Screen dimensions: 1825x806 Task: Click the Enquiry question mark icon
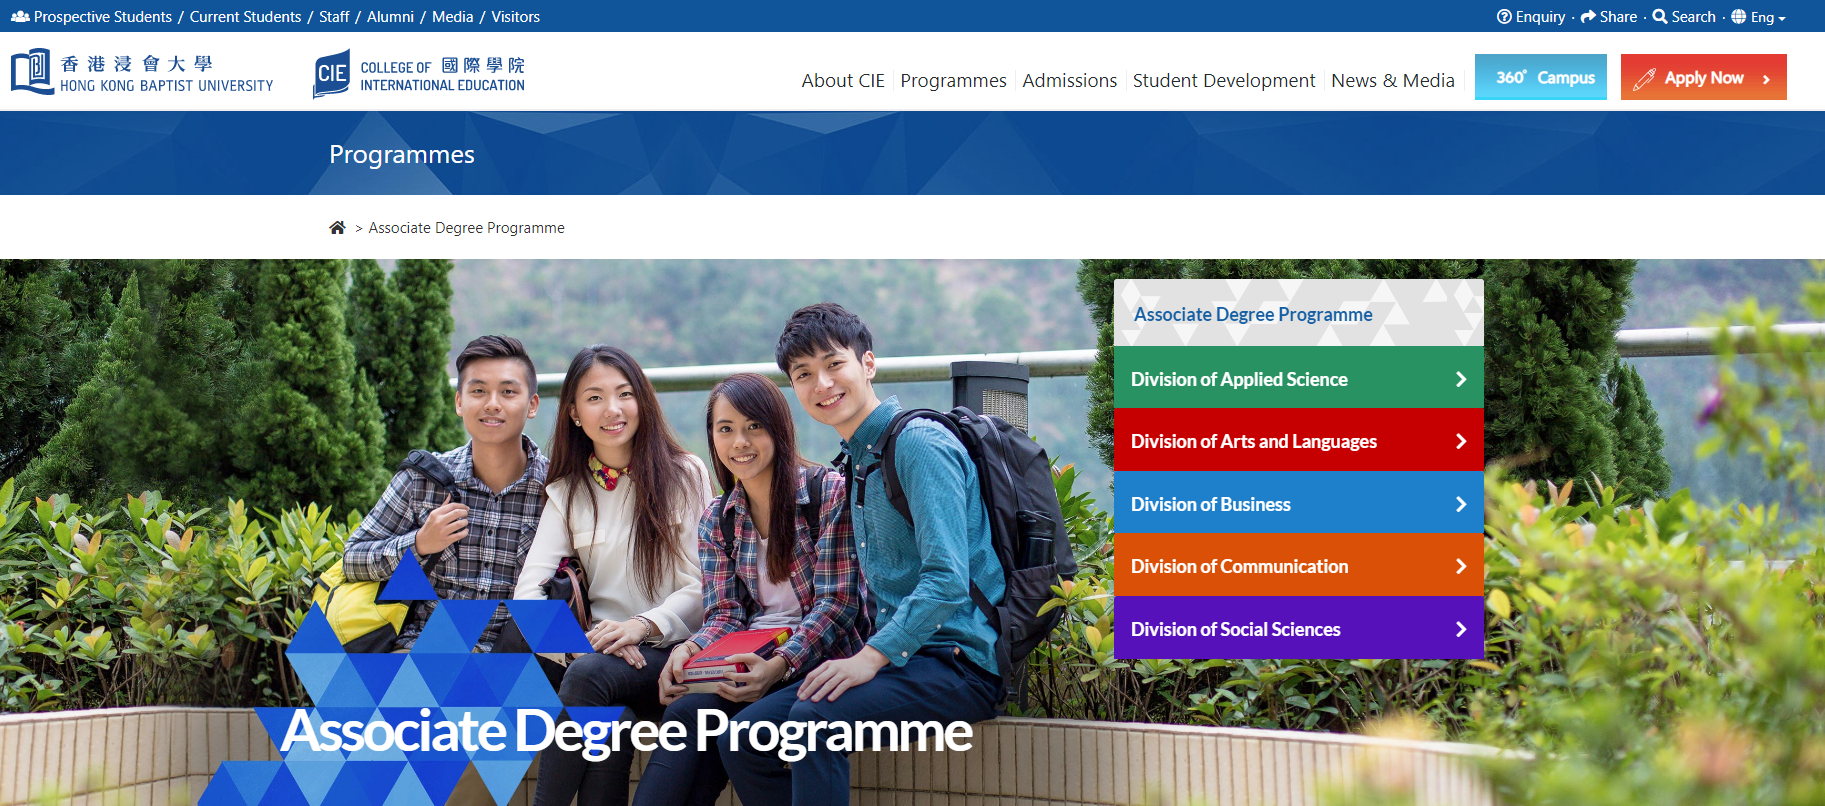[x=1504, y=17]
